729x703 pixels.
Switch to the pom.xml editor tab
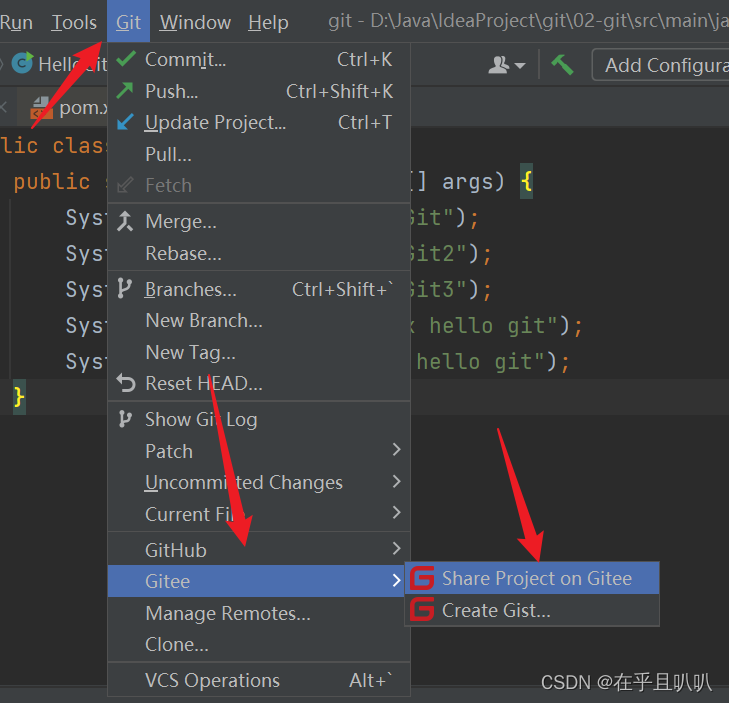click(64, 107)
